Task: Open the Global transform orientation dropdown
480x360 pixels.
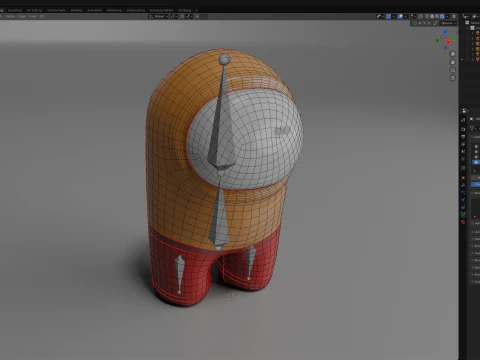Action: [158, 16]
